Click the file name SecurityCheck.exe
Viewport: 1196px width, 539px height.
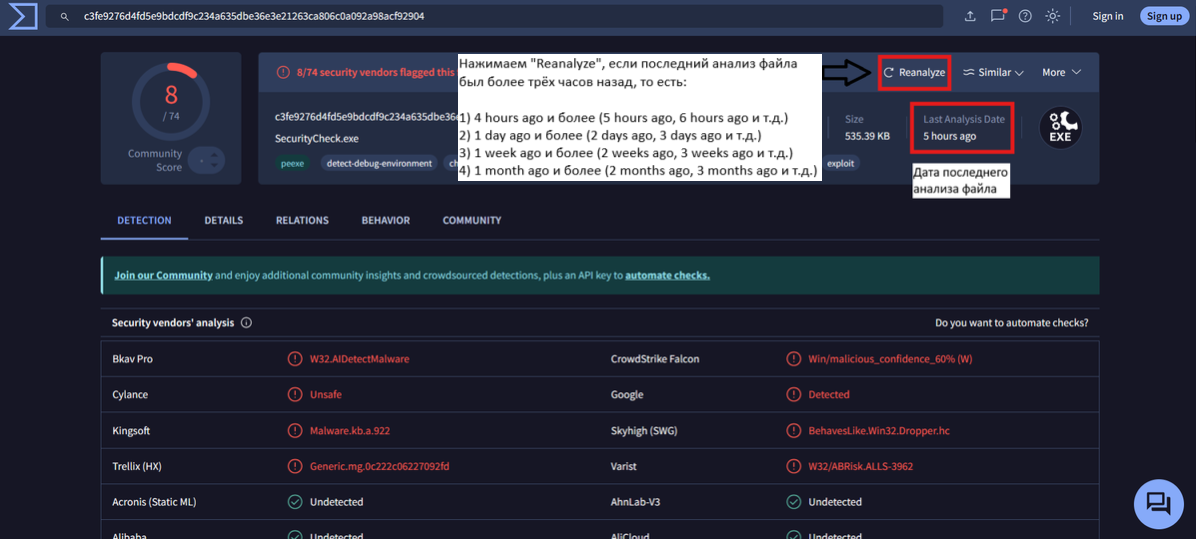317,139
